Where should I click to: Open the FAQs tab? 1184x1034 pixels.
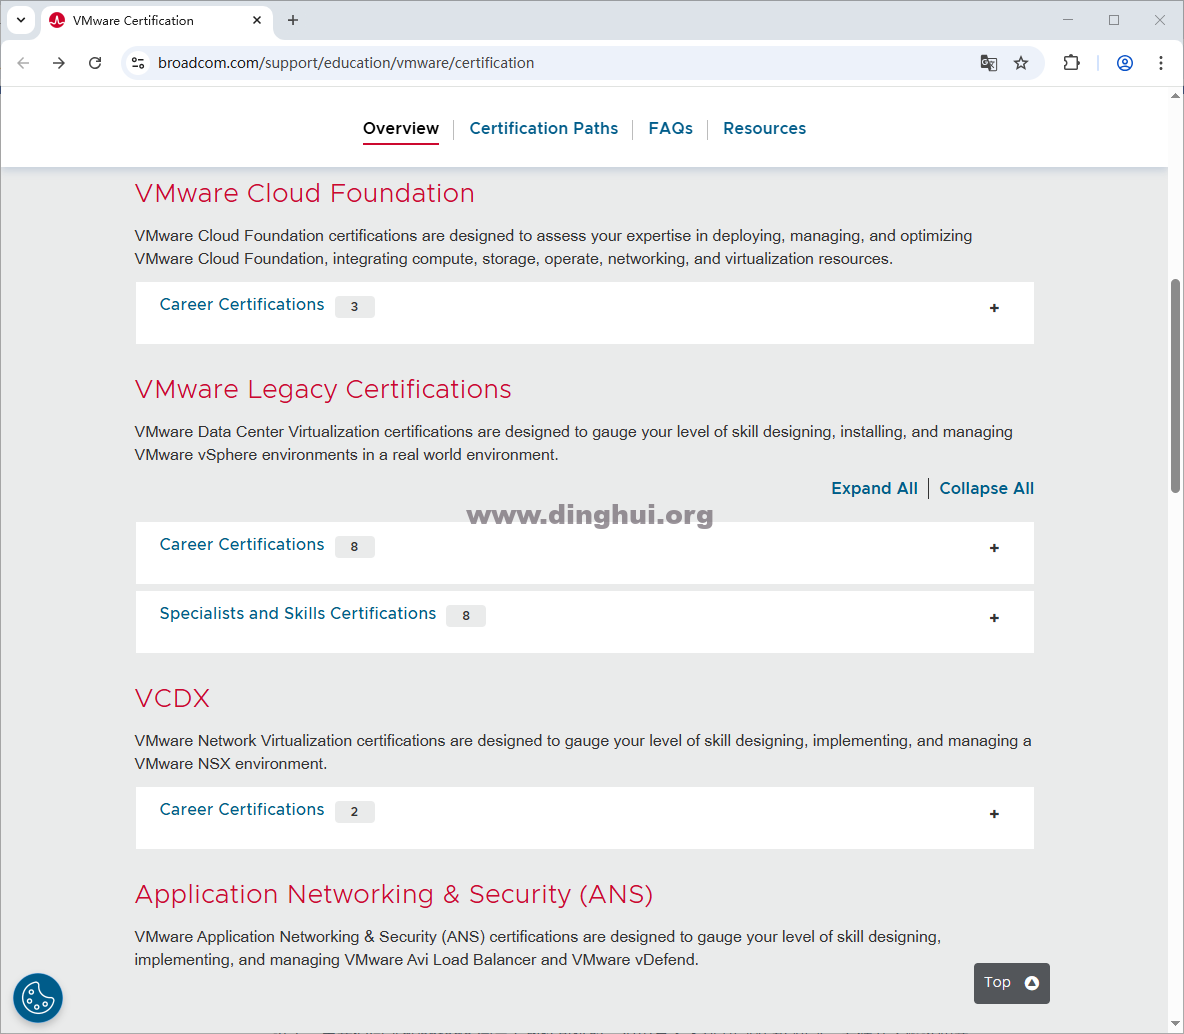[x=671, y=128]
